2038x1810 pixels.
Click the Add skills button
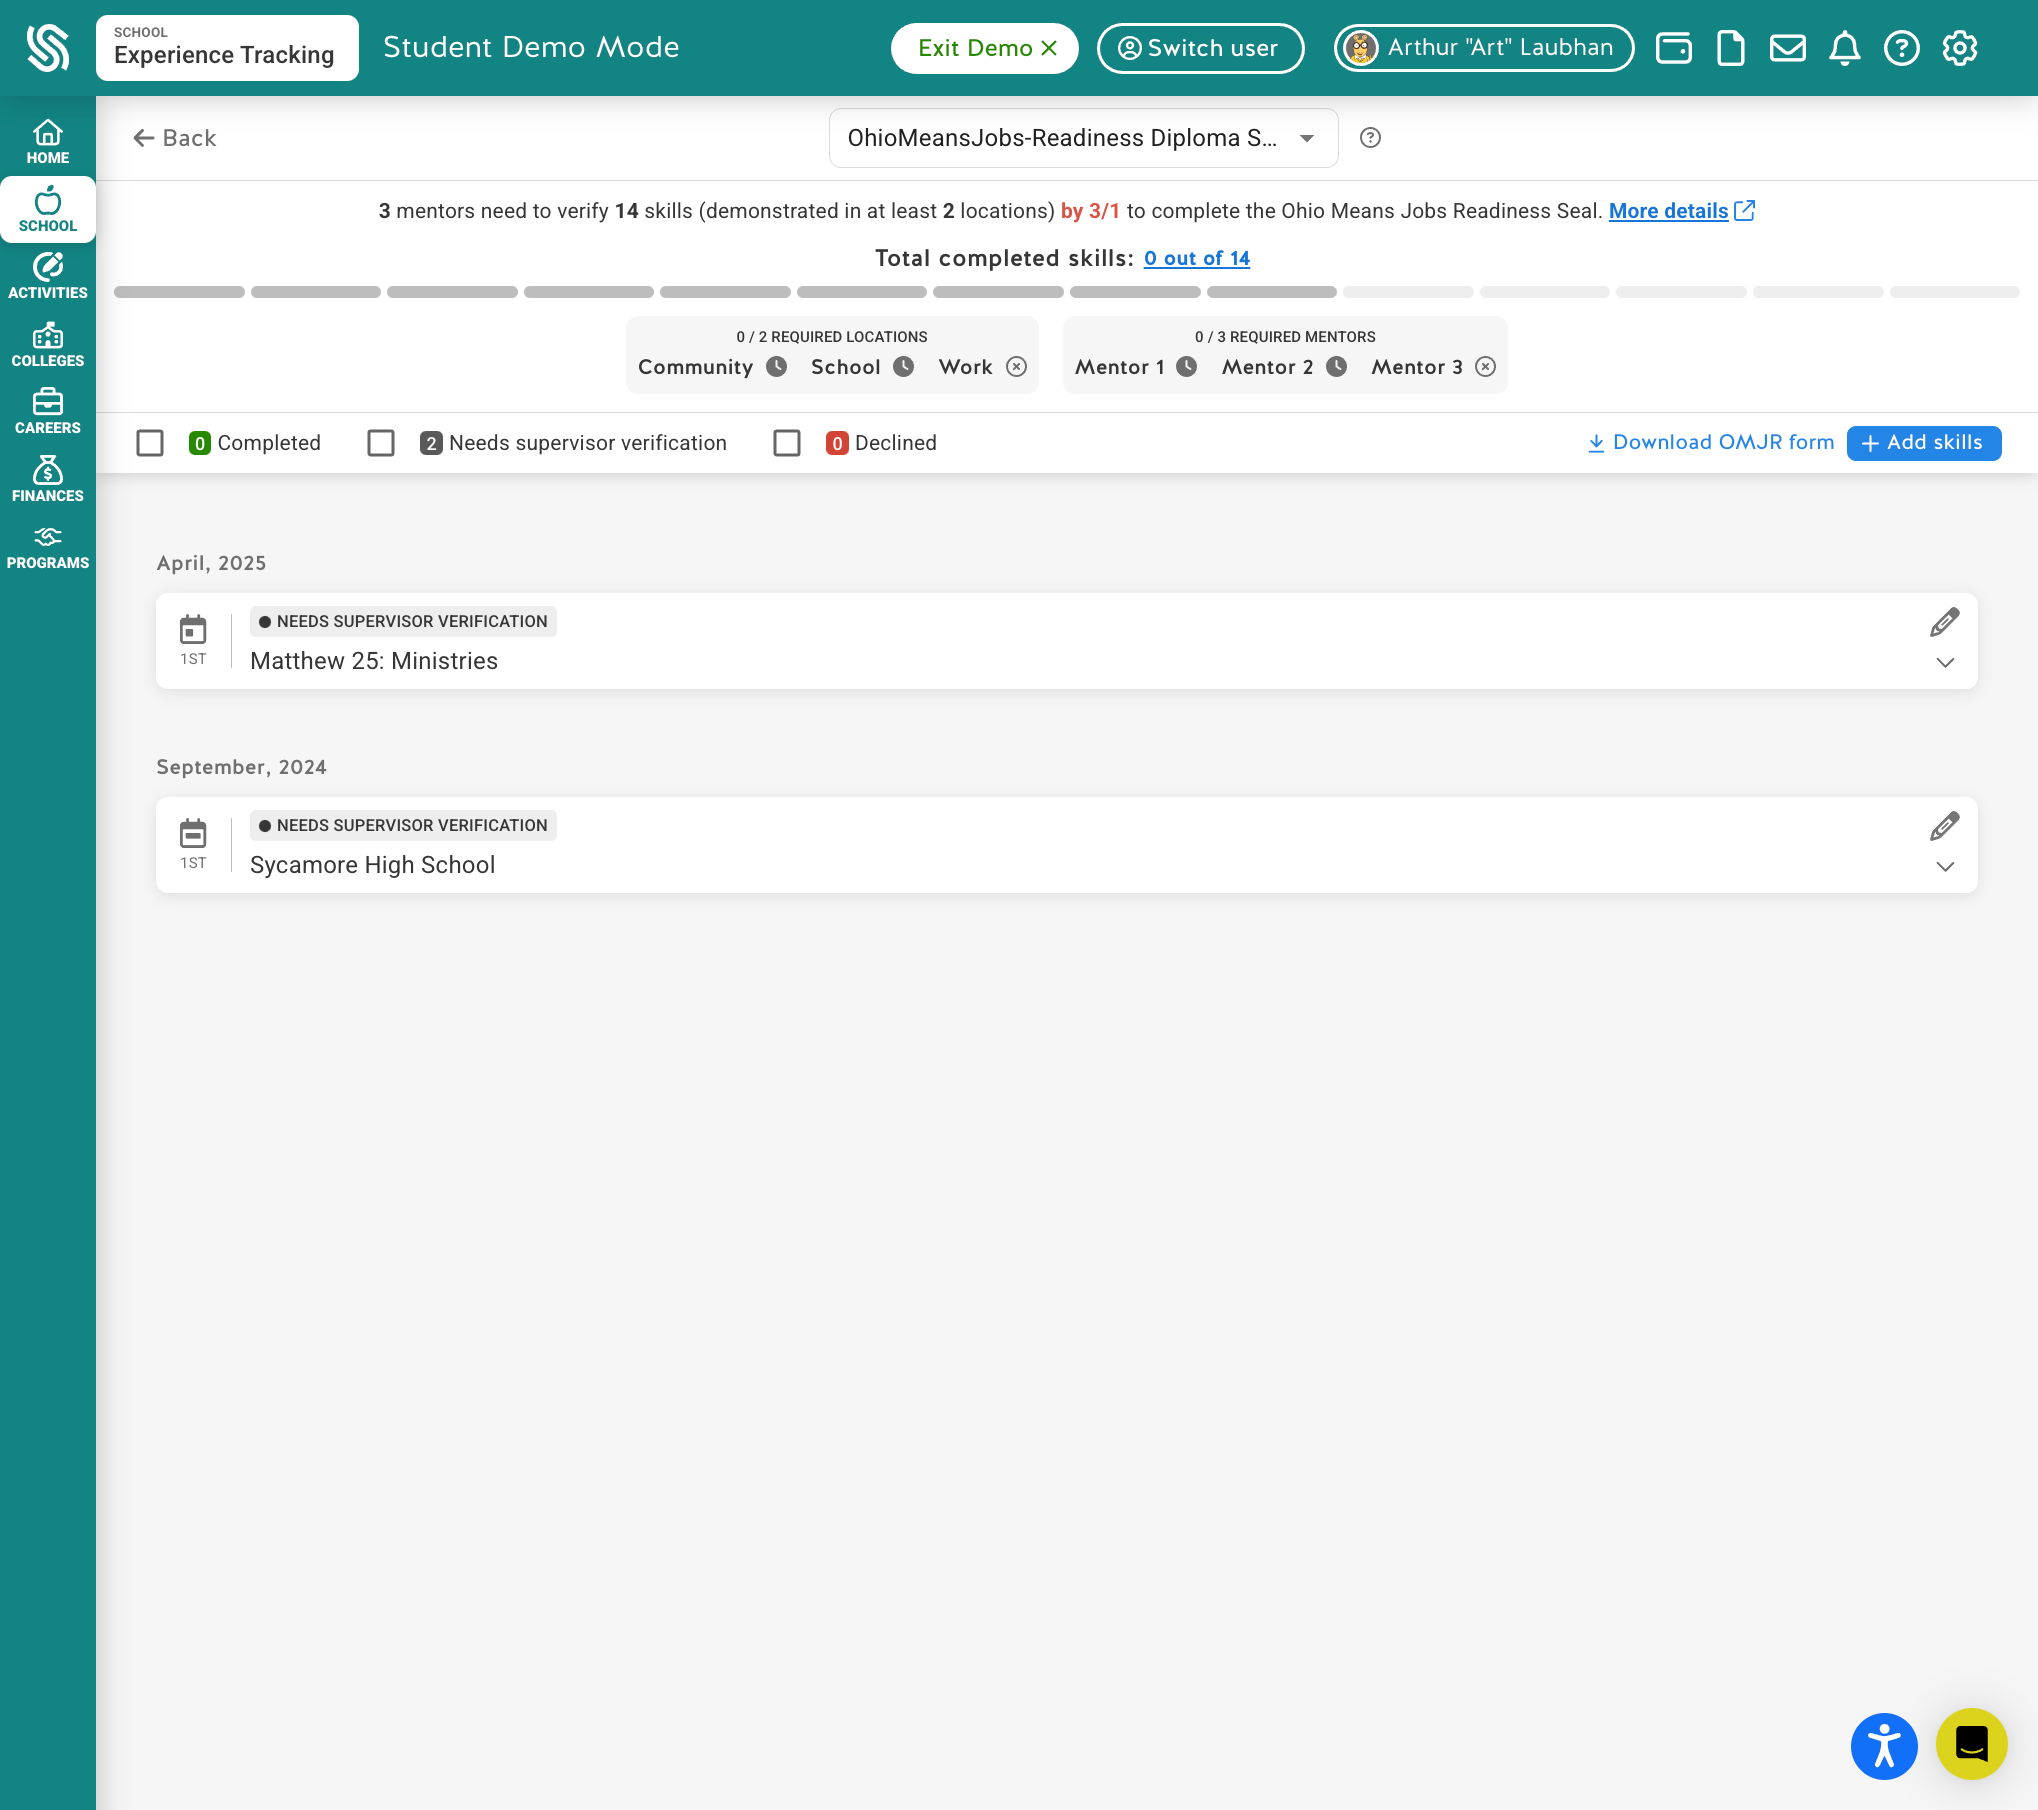coord(1923,443)
